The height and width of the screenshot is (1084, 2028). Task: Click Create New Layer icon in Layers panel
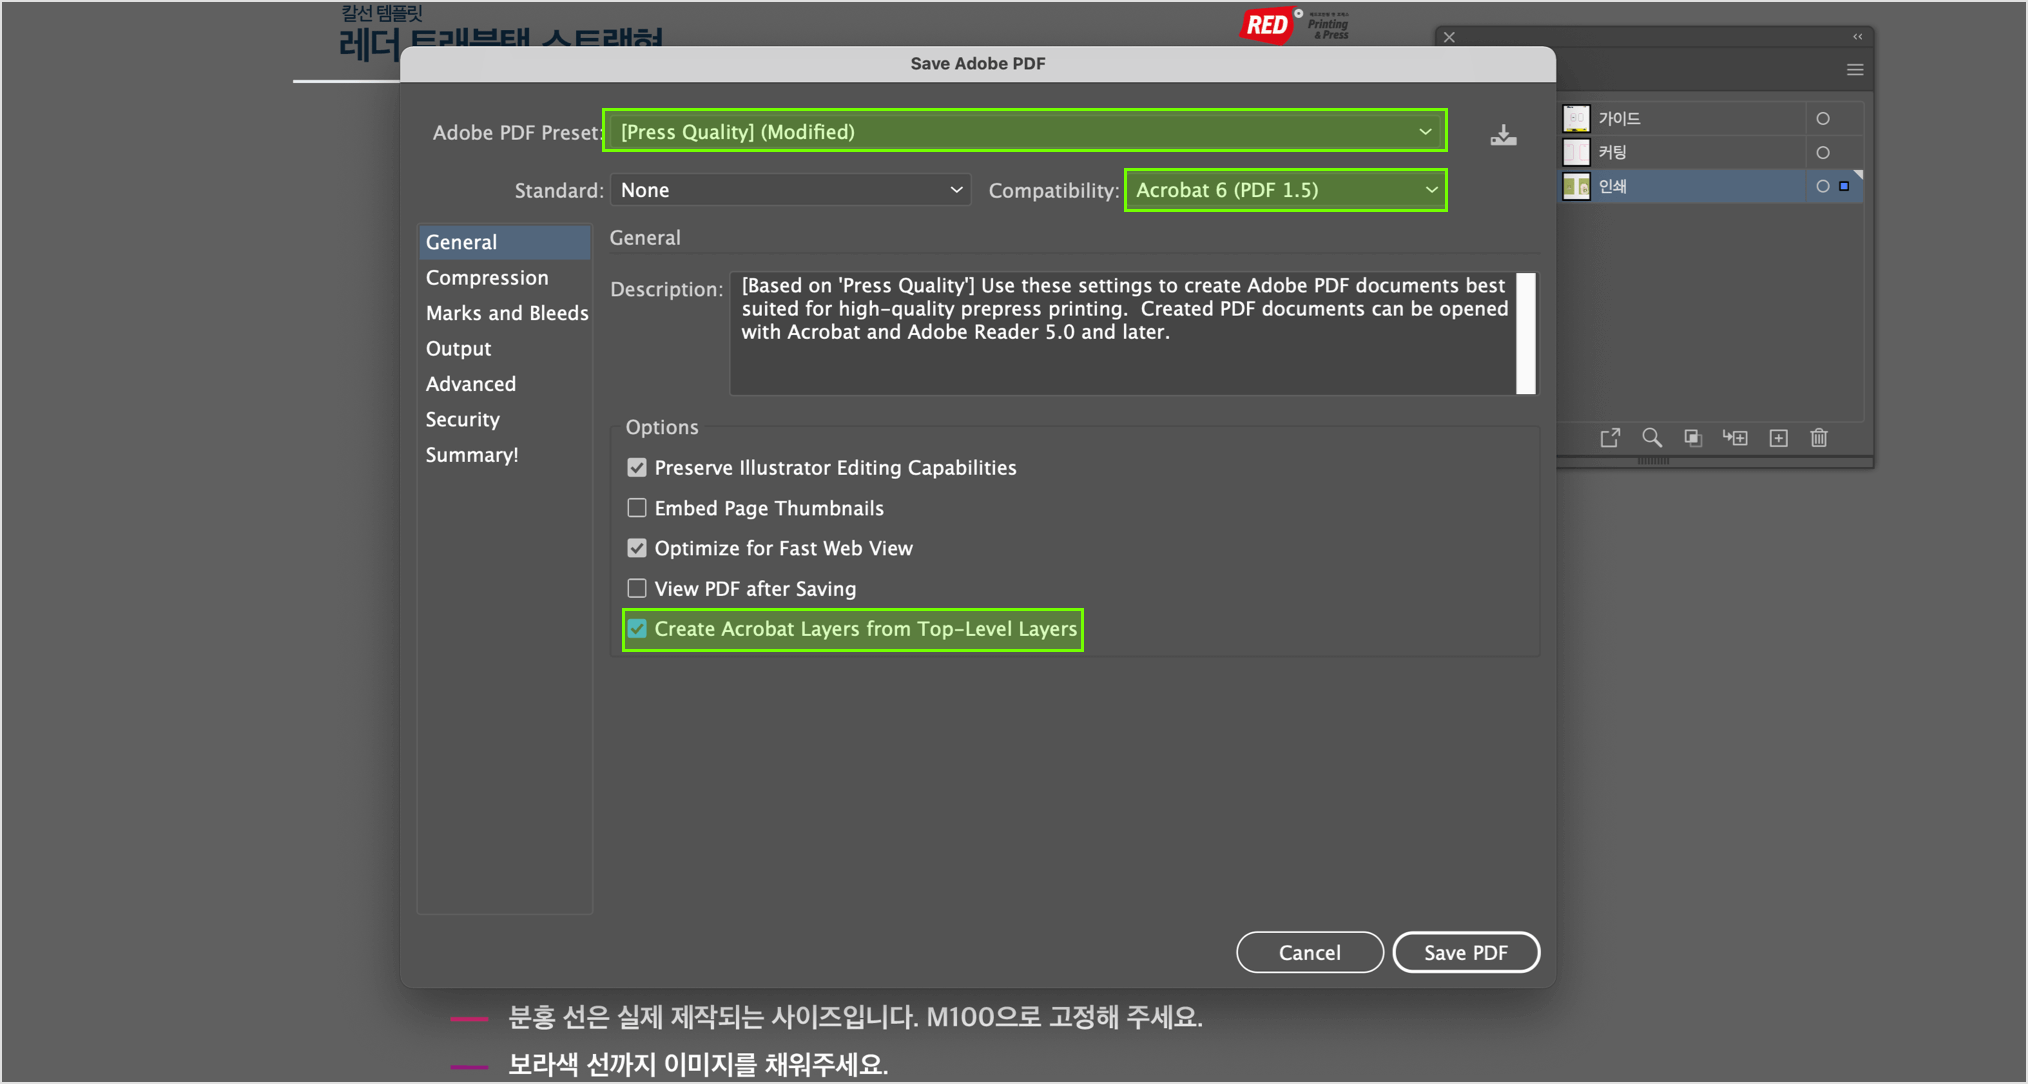tap(1778, 438)
